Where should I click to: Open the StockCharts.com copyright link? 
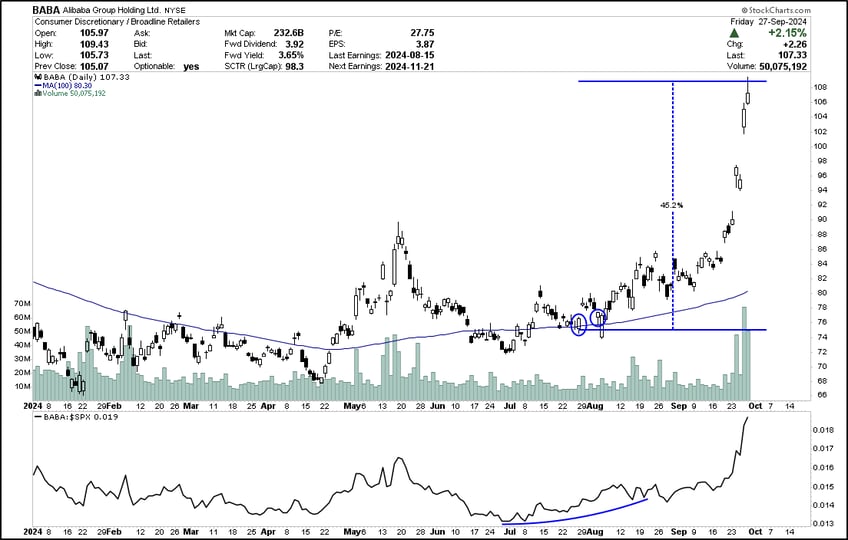(776, 10)
